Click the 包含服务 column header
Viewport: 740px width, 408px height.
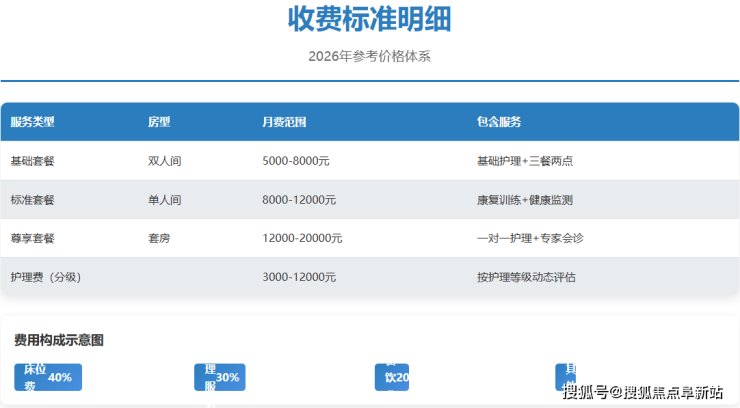[x=499, y=122]
